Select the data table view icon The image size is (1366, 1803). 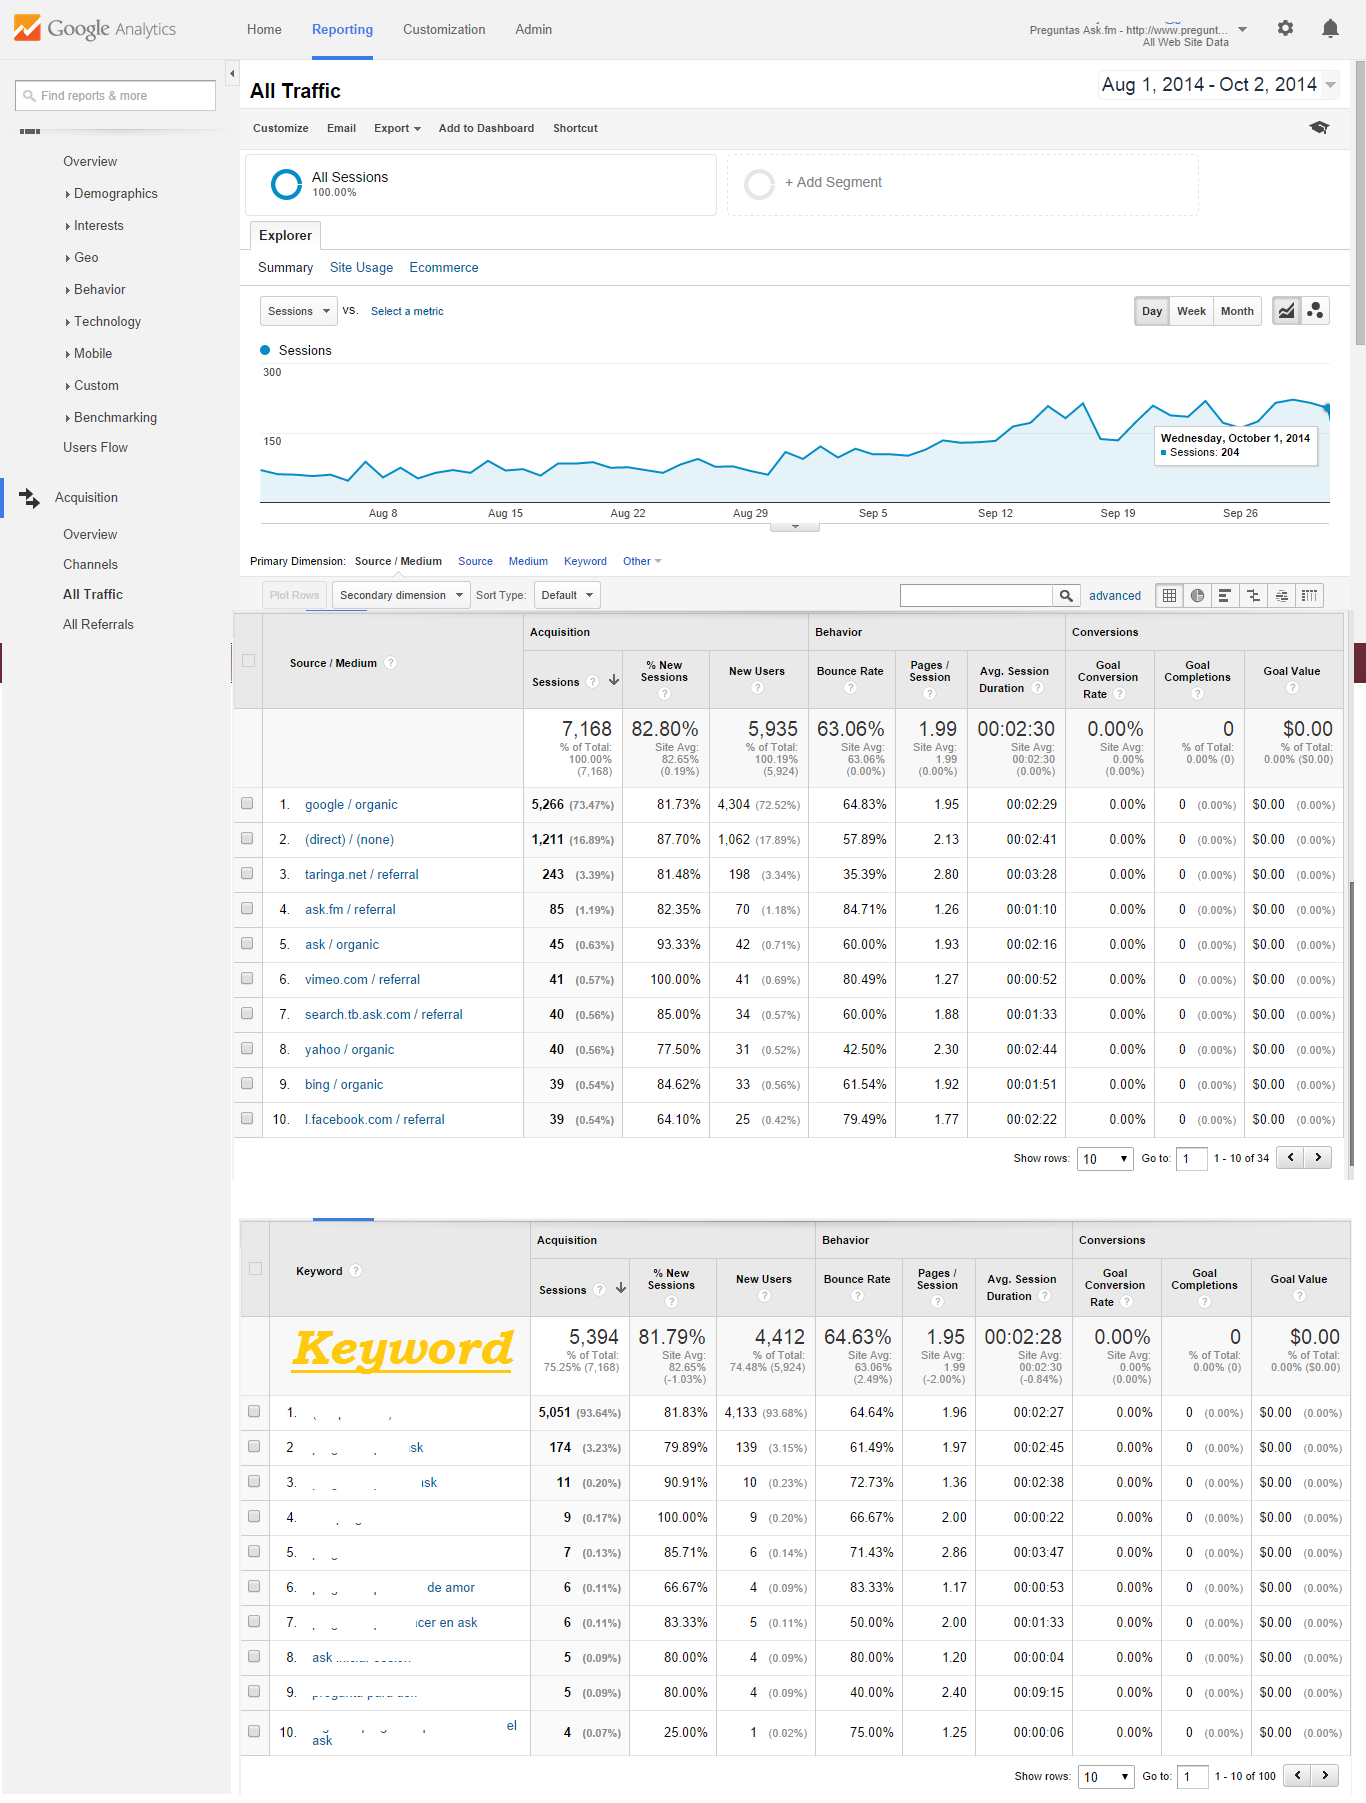(x=1169, y=595)
